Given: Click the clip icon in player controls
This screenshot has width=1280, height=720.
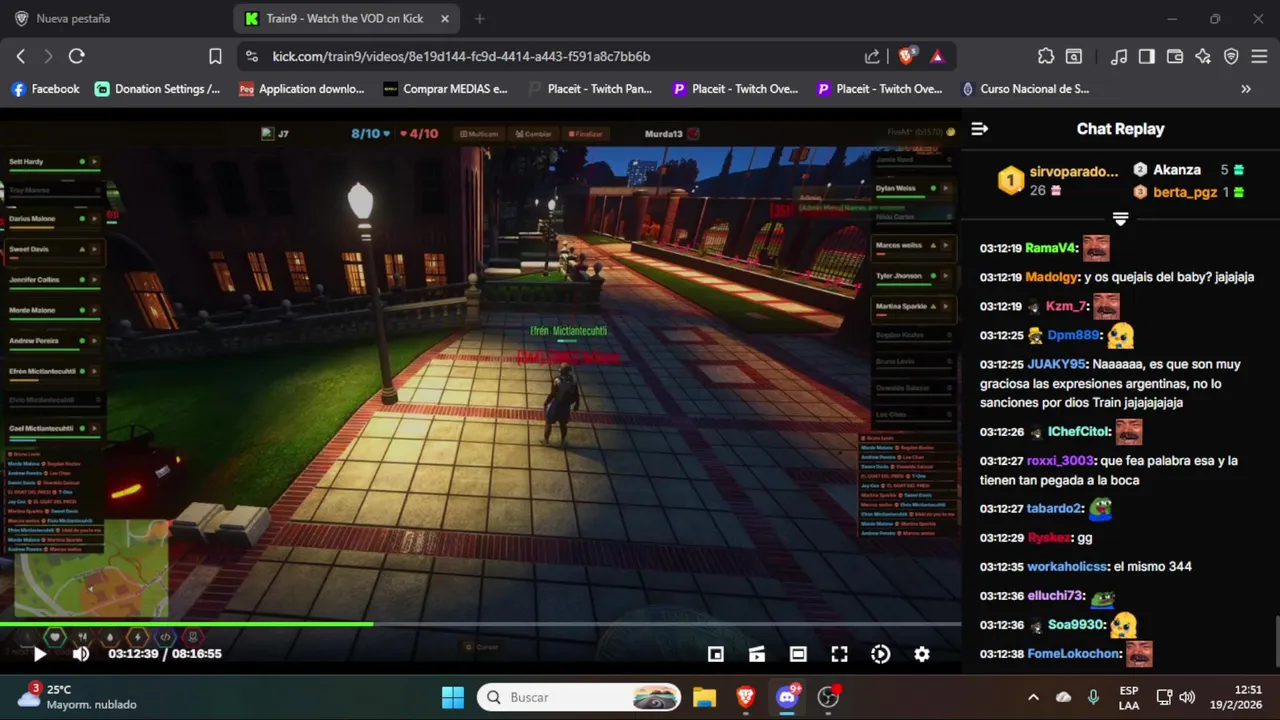Looking at the screenshot, I should (x=757, y=654).
